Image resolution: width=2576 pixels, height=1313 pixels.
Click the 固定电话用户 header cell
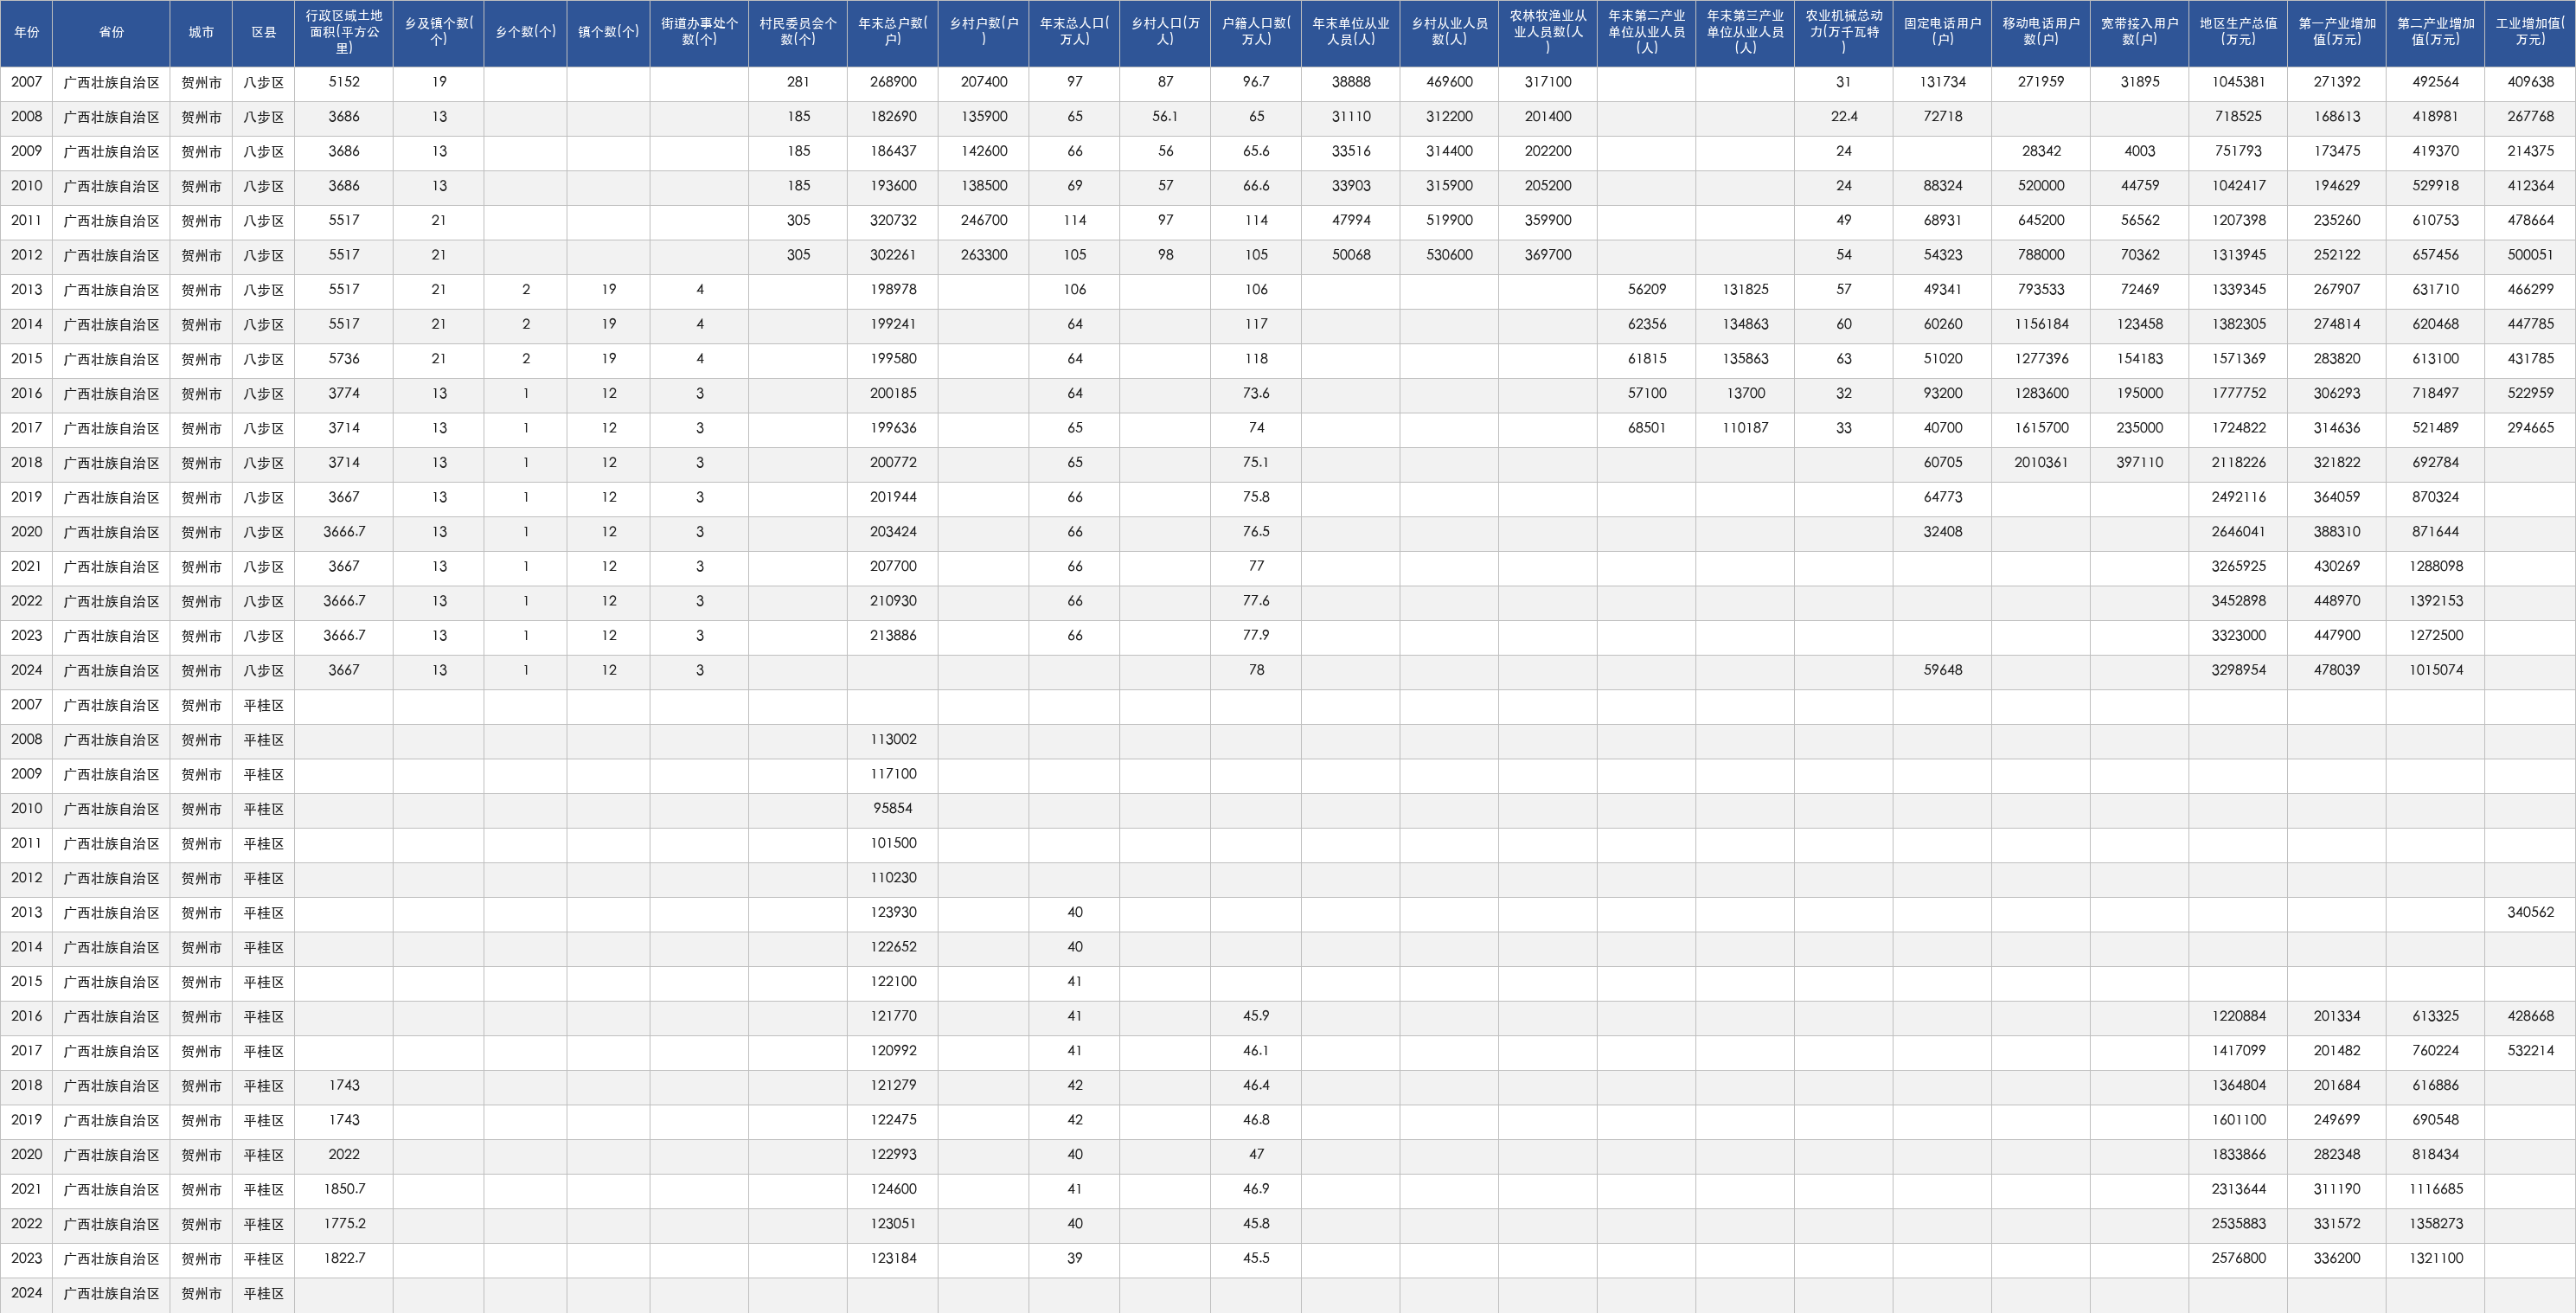[1942, 33]
